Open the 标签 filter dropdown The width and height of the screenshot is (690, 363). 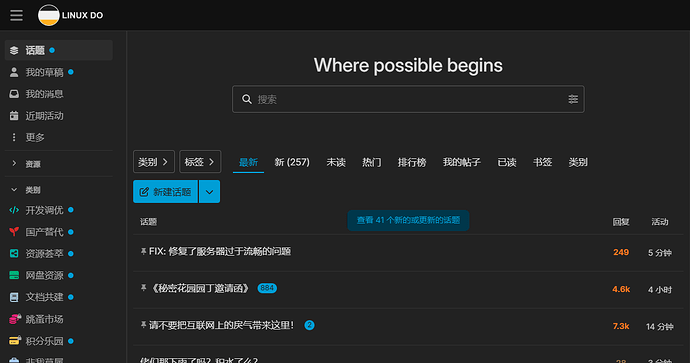coord(200,162)
